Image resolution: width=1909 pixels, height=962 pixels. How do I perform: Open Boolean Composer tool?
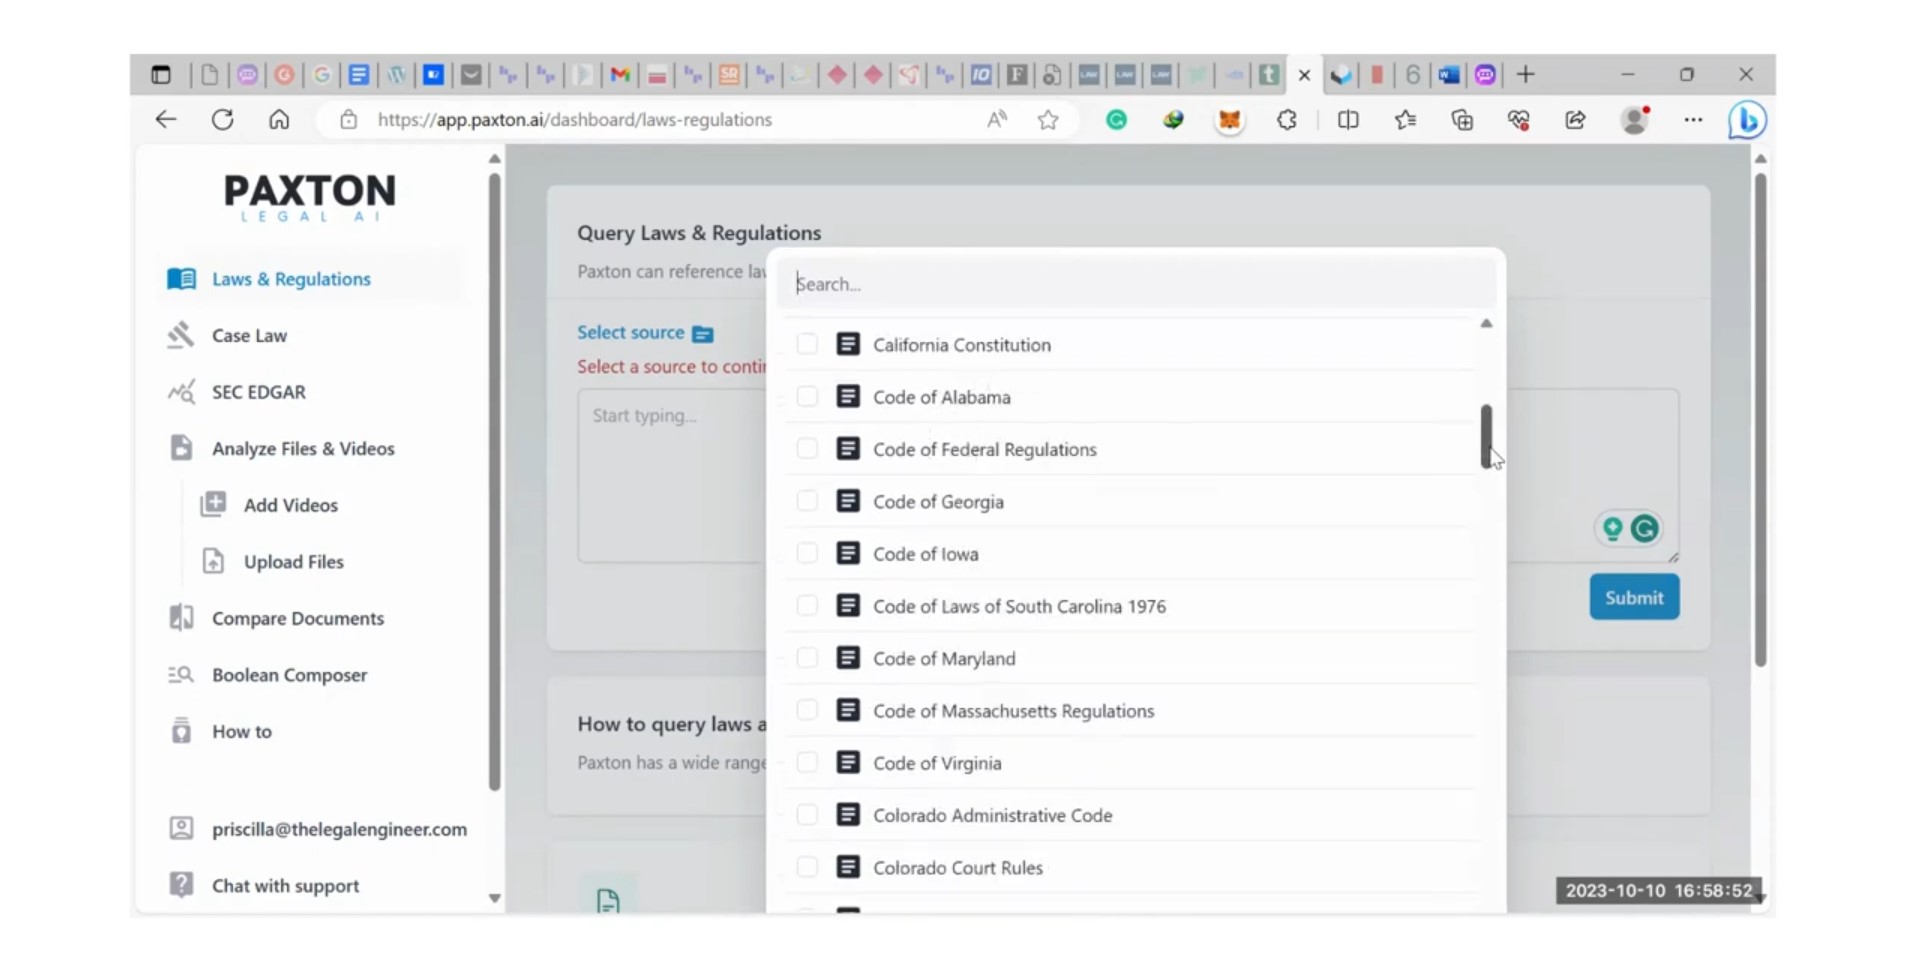[289, 675]
